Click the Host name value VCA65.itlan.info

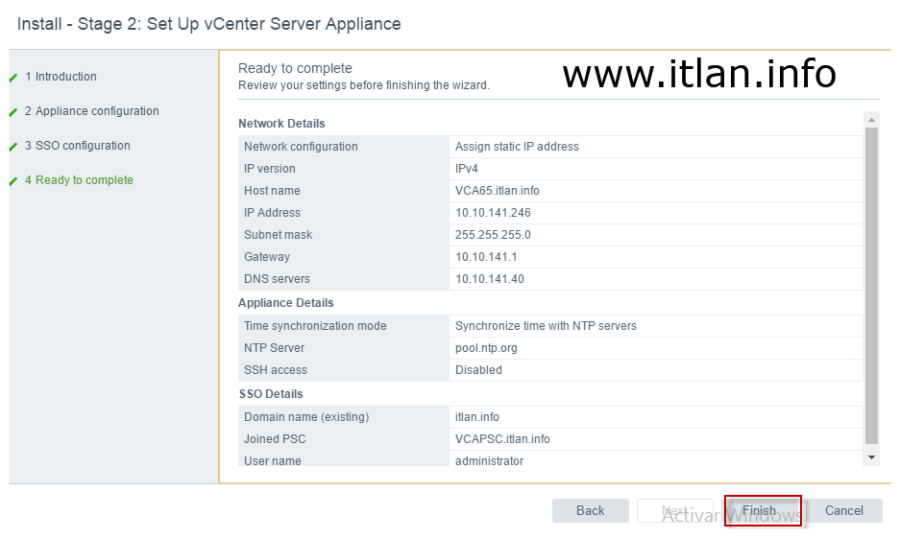click(x=497, y=191)
